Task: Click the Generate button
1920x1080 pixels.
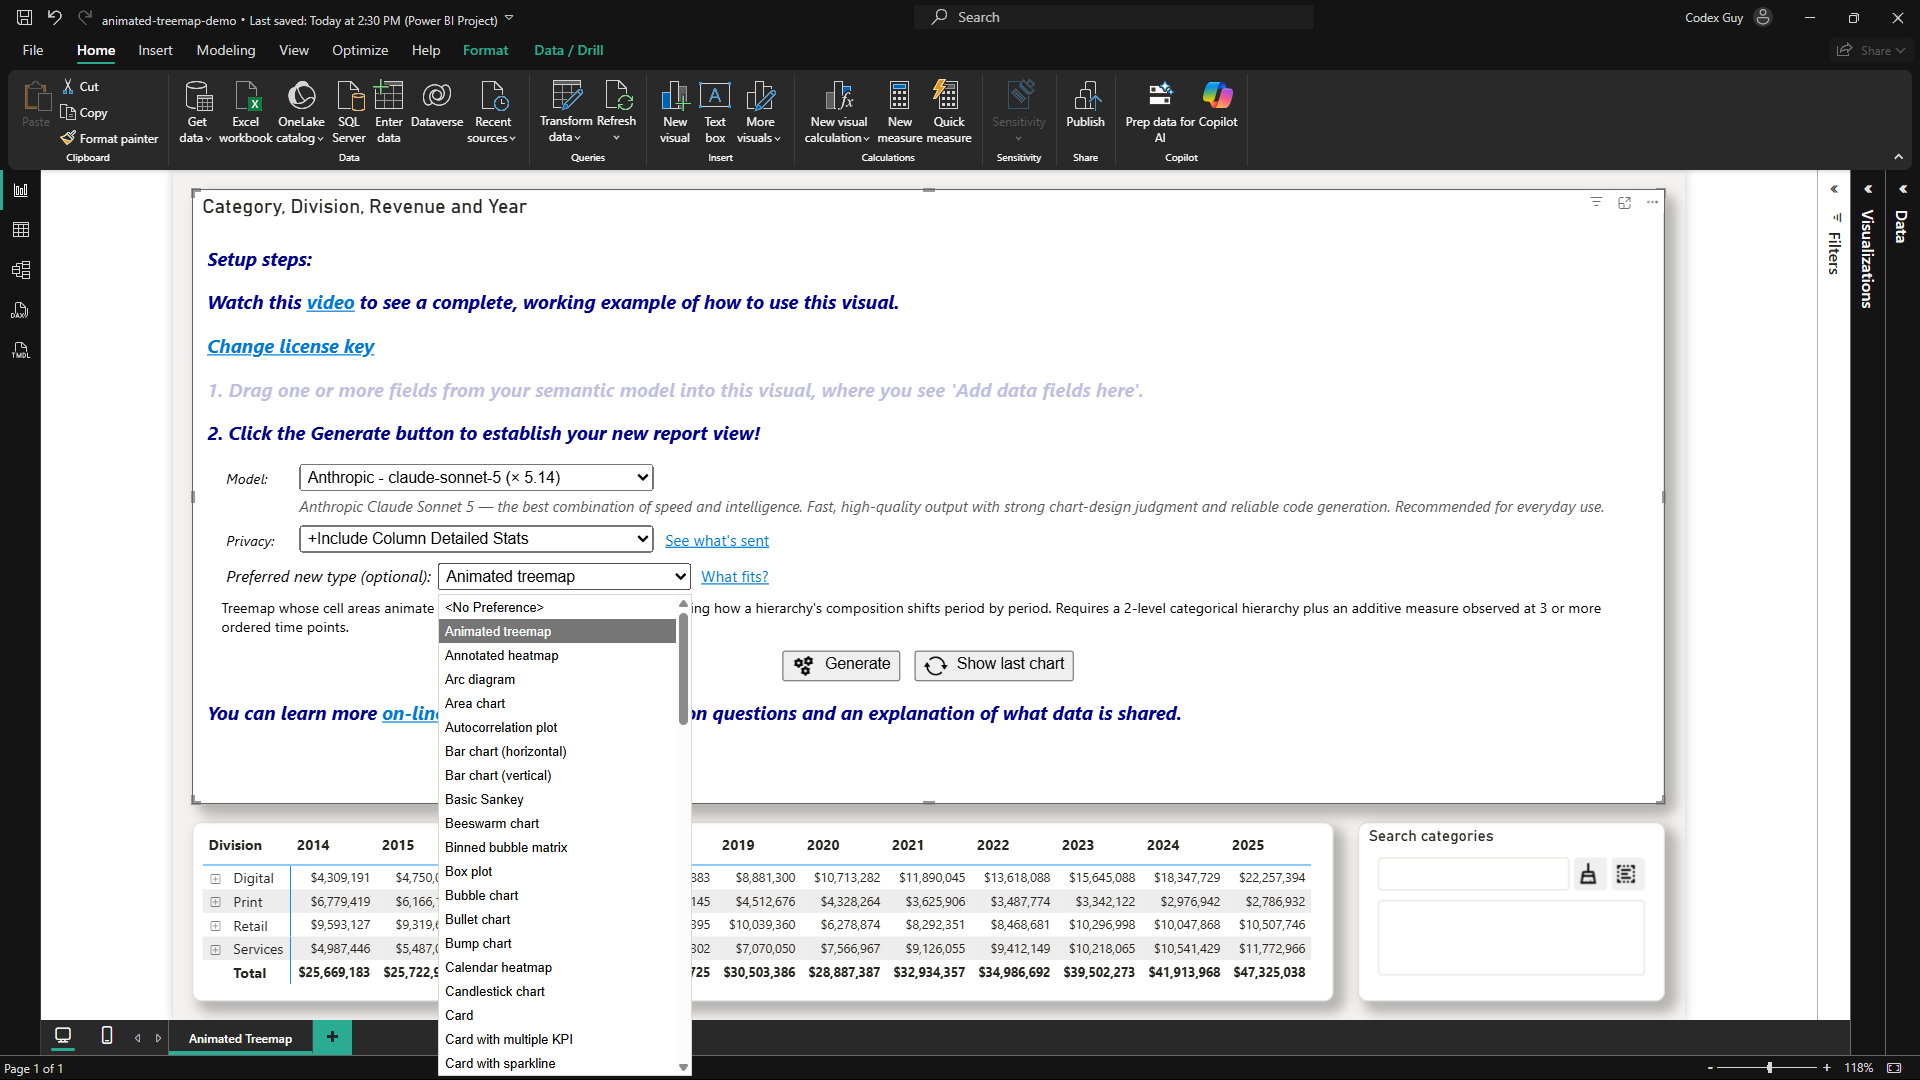Action: (841, 665)
